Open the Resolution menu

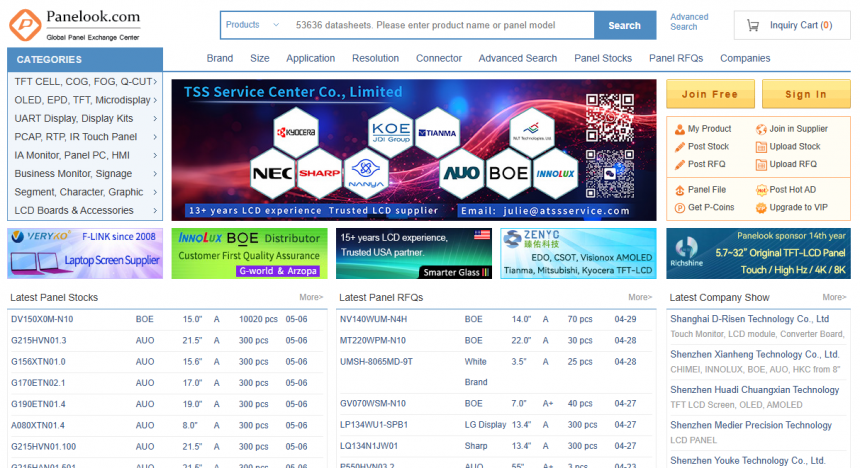pos(376,58)
